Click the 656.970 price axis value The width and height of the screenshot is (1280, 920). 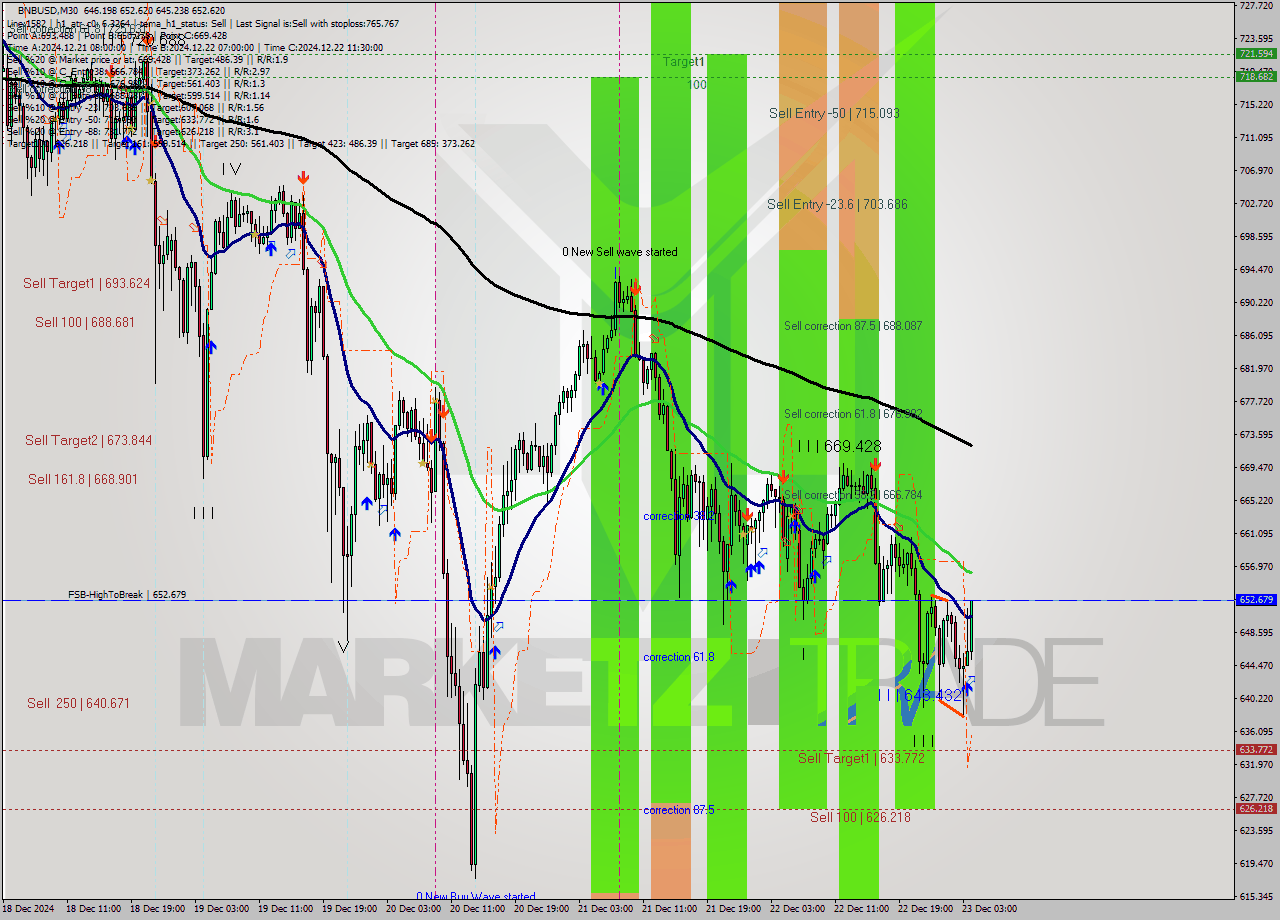coord(1256,566)
